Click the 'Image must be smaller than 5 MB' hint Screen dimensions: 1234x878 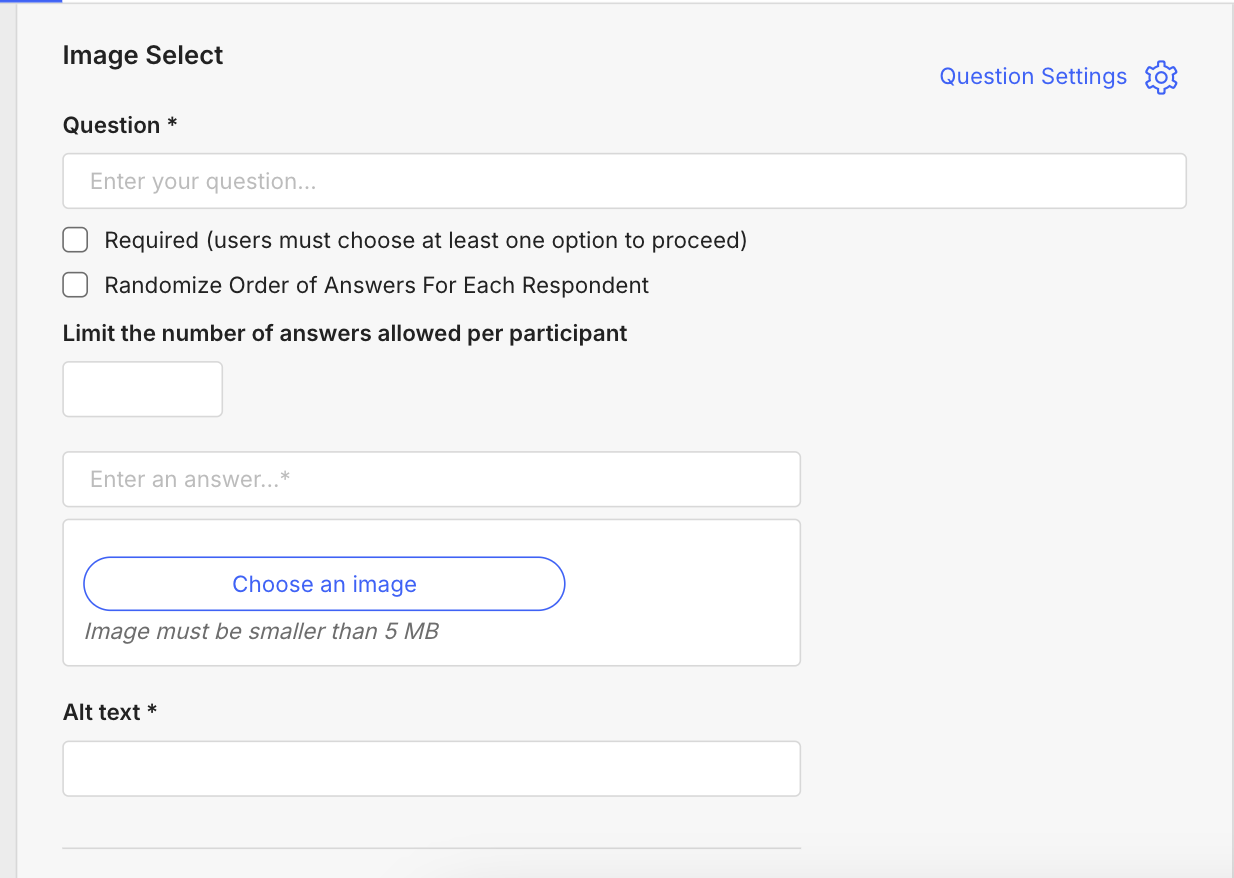262,631
